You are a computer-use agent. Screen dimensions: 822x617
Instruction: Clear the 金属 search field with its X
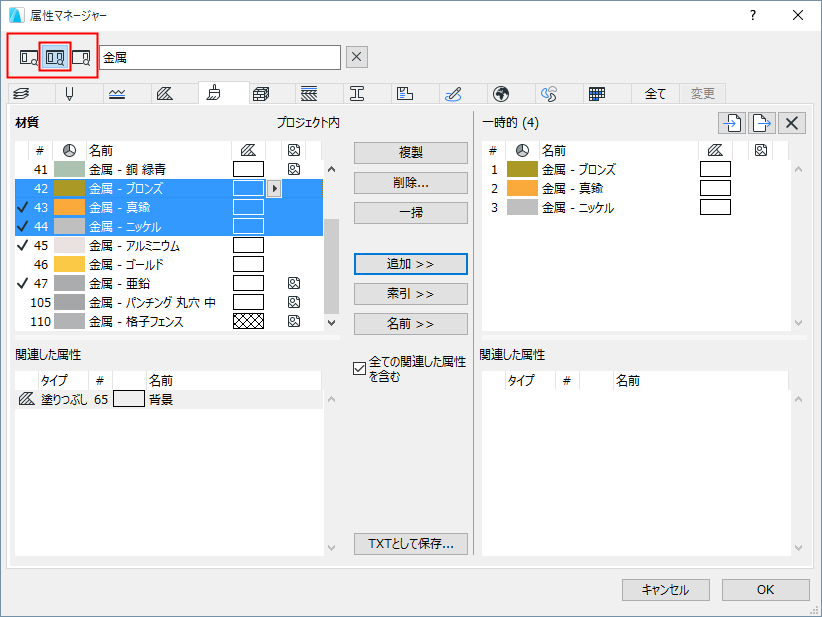356,57
